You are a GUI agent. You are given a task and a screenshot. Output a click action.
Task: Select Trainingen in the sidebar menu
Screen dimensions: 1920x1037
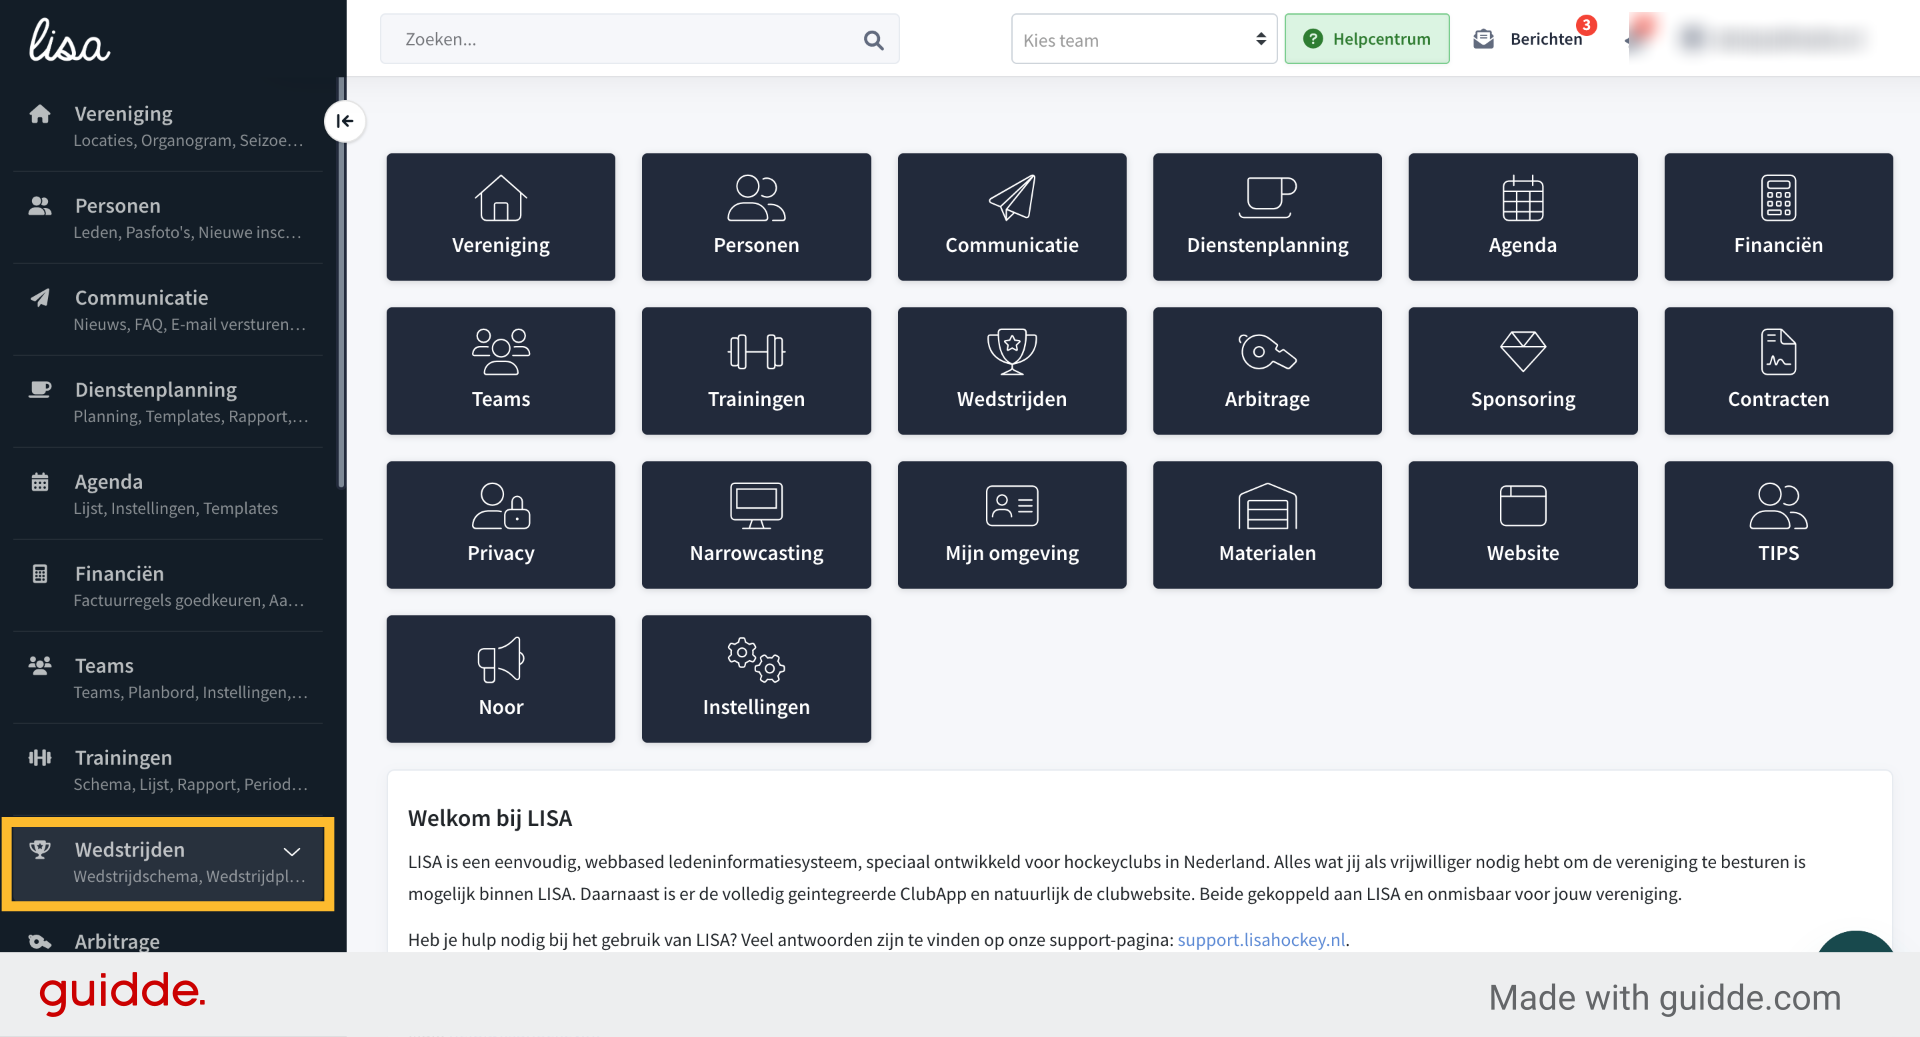point(168,770)
